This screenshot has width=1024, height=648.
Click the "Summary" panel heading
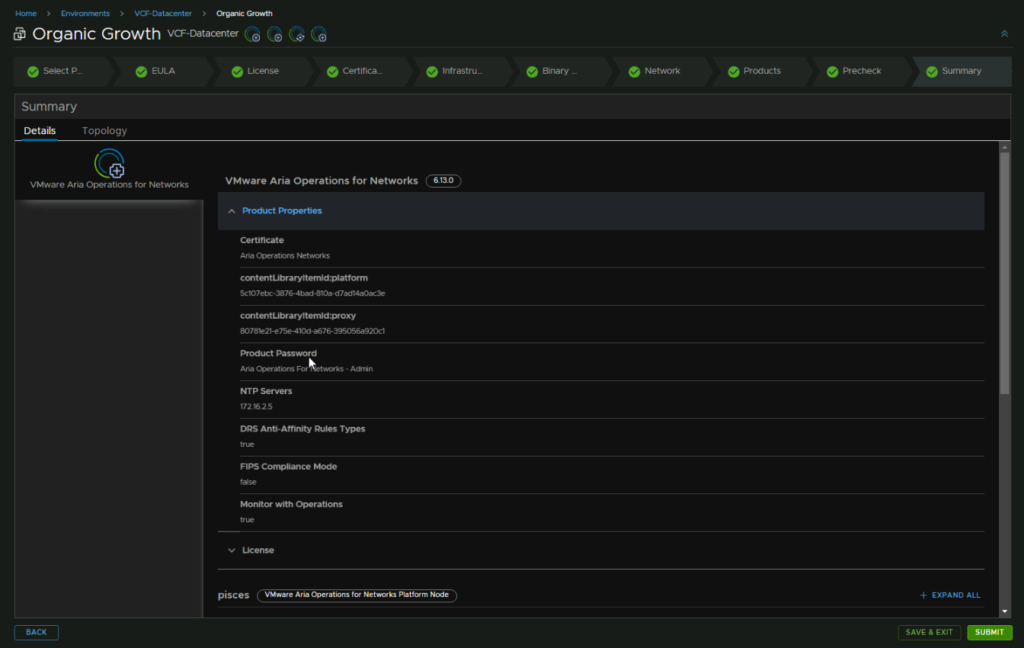tap(49, 106)
